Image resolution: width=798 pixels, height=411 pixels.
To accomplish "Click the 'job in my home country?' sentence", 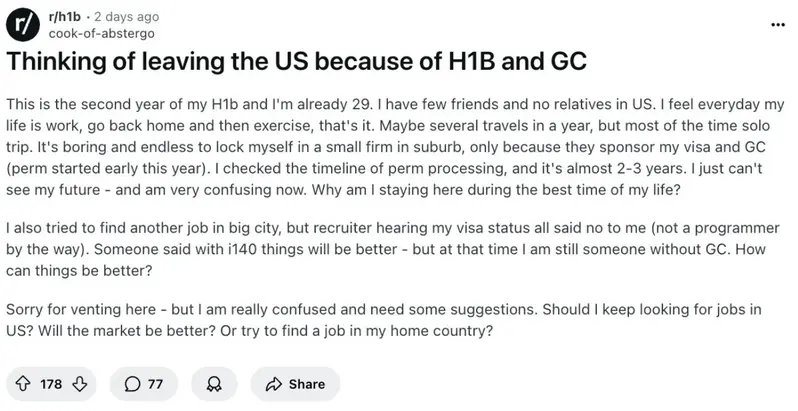I will tap(412, 327).
